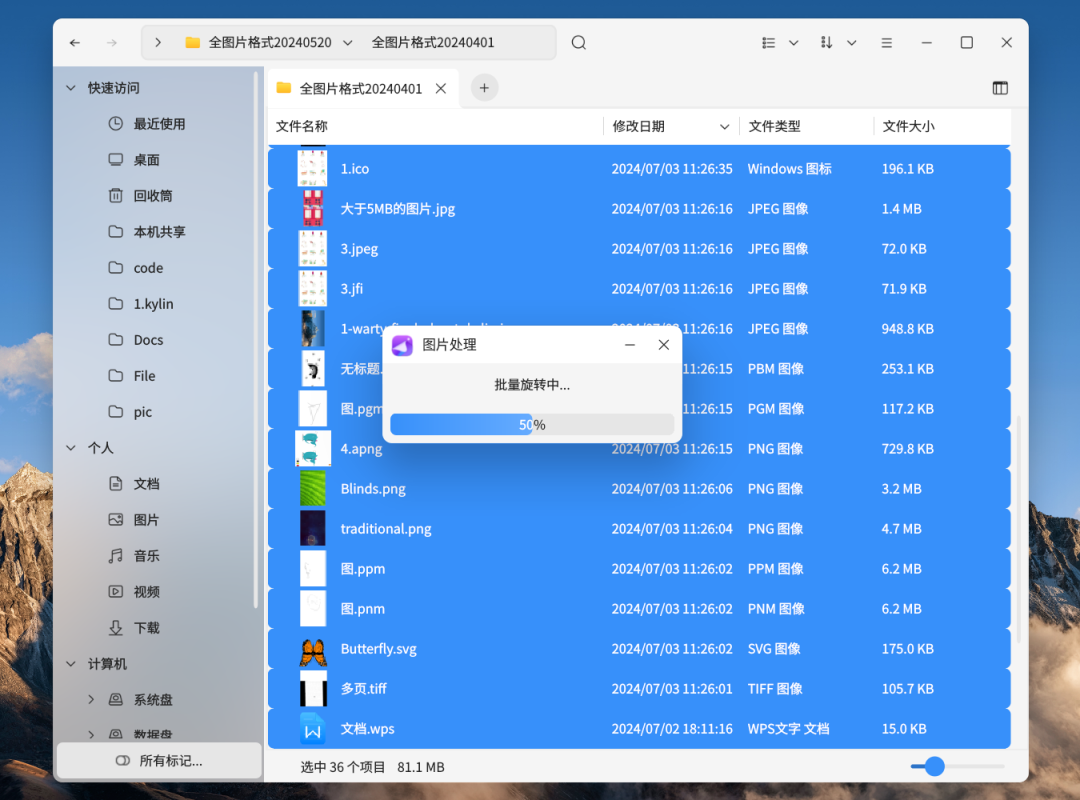
Task: Sort by 文件名称 column header
Action: (302, 126)
